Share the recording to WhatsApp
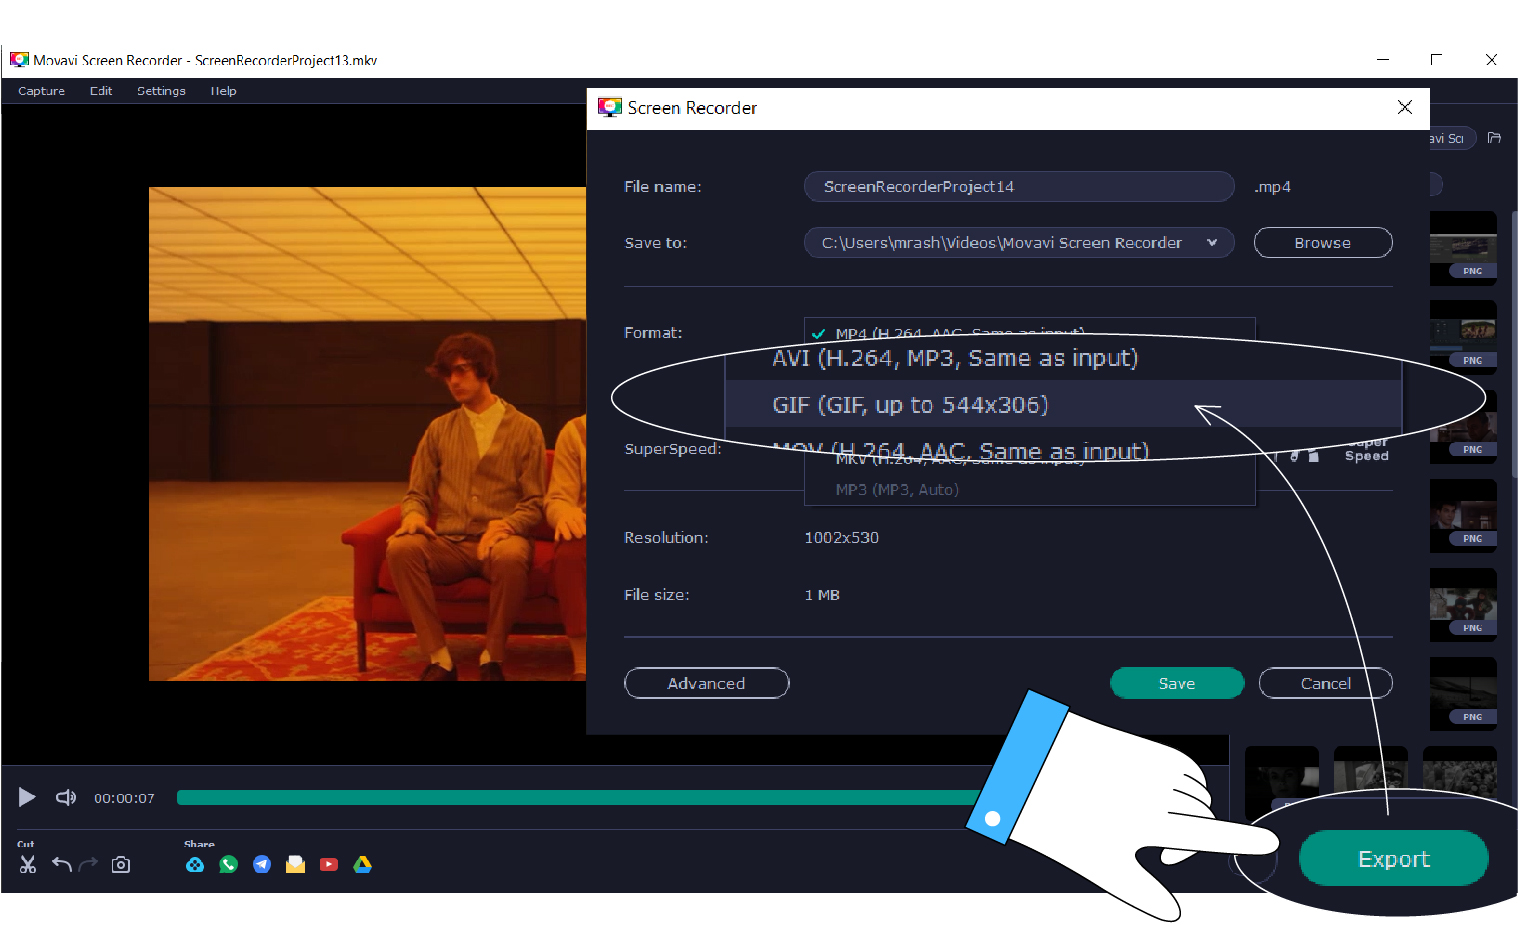 pos(229,864)
